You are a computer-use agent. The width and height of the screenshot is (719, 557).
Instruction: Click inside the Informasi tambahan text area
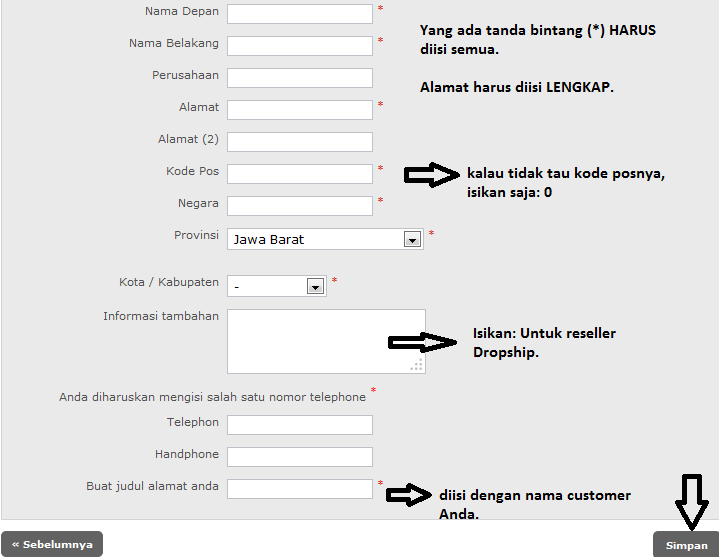click(x=325, y=341)
